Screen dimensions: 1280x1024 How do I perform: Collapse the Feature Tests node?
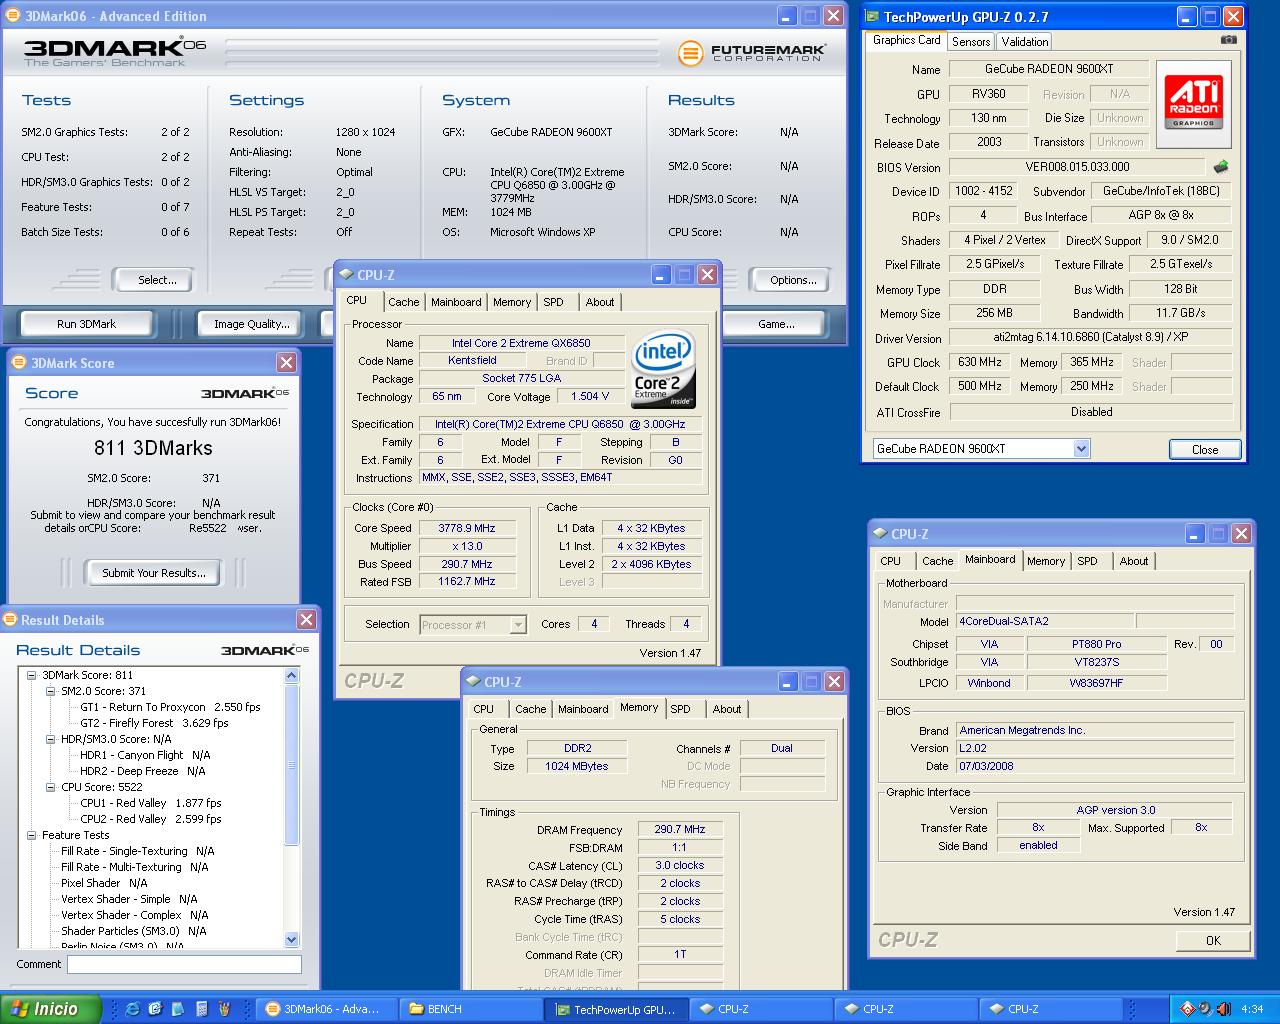(32, 835)
